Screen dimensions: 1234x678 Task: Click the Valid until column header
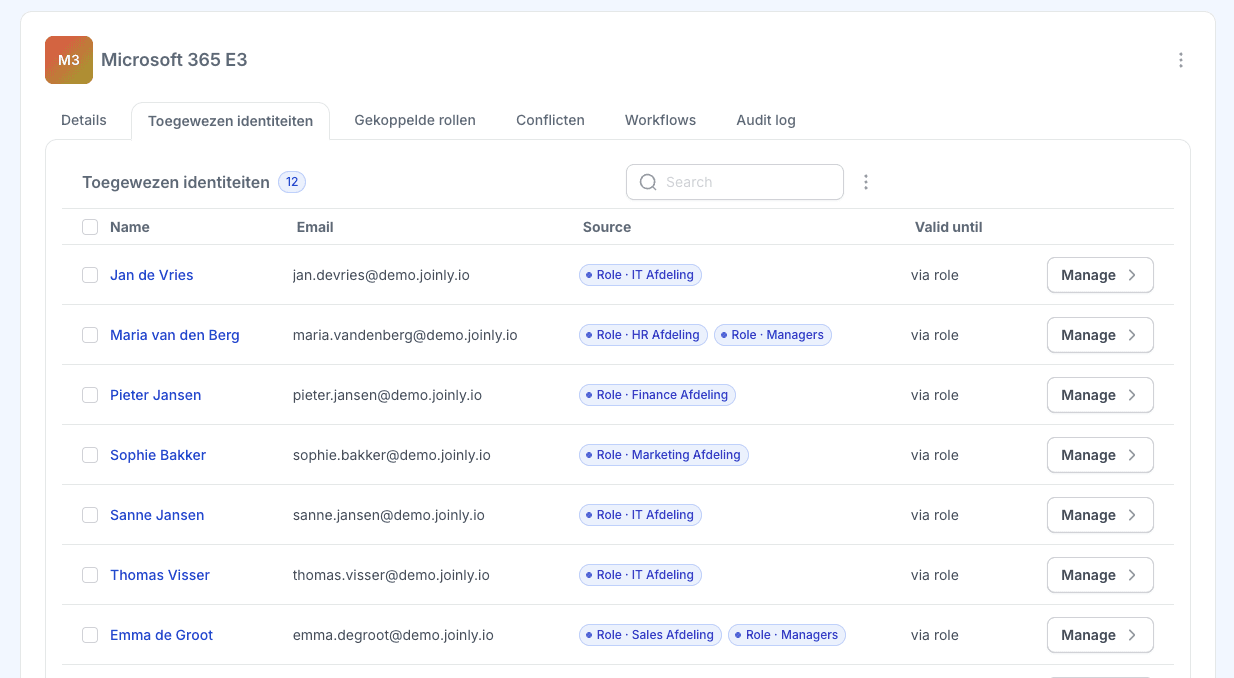point(949,227)
